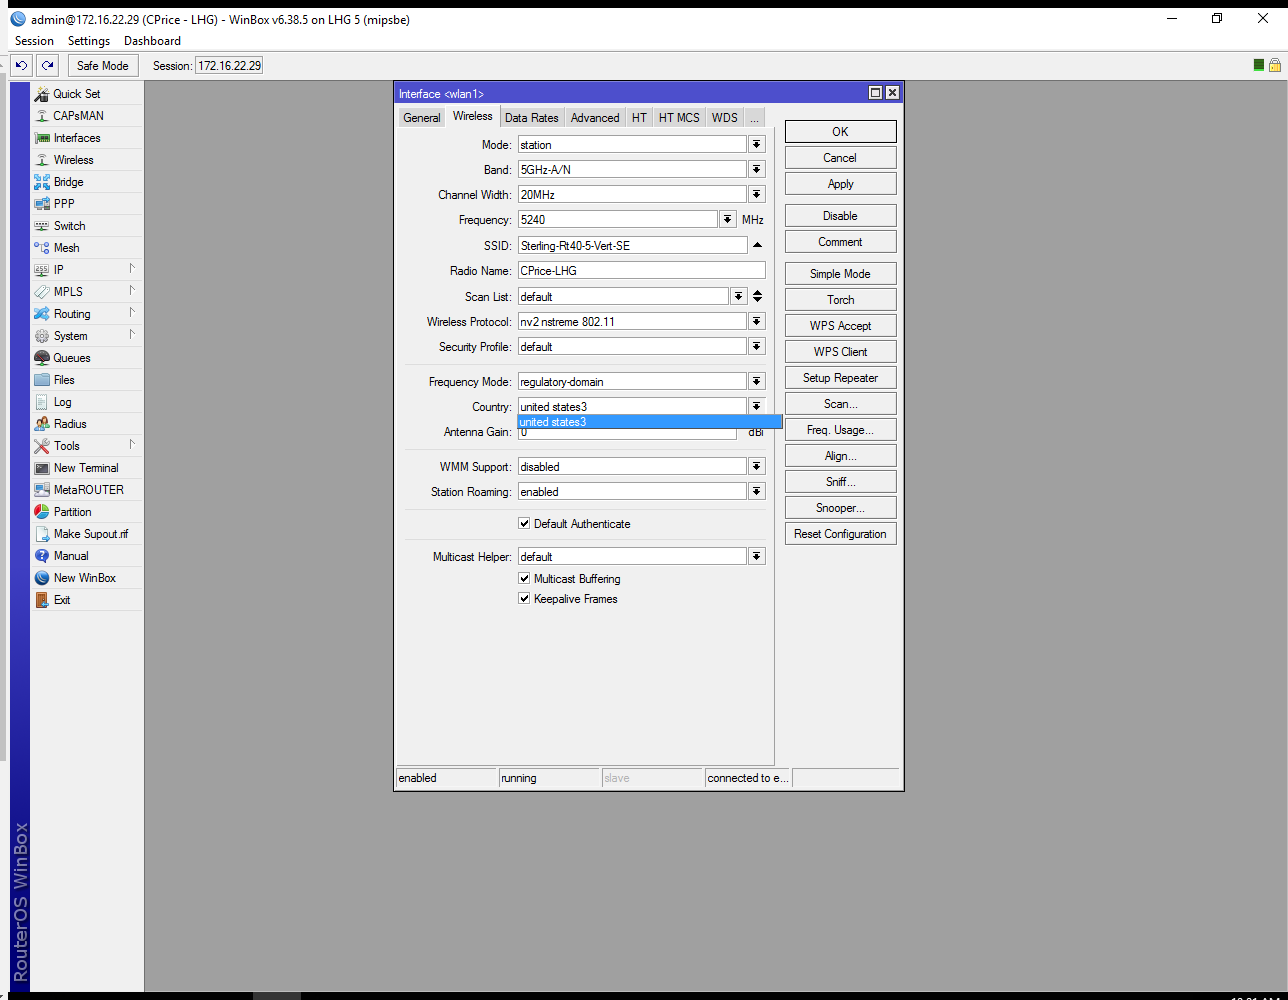The image size is (1288, 1000).
Task: Switch to the Advanced tab
Action: pos(595,118)
